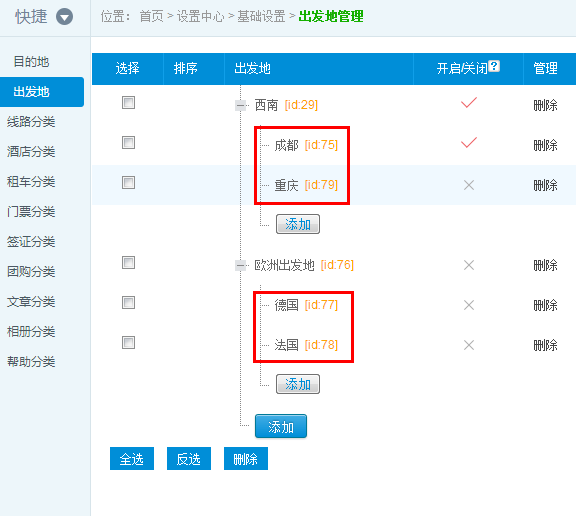Click the blue 添加 button at the bottom
This screenshot has width=576, height=516.
(x=281, y=426)
